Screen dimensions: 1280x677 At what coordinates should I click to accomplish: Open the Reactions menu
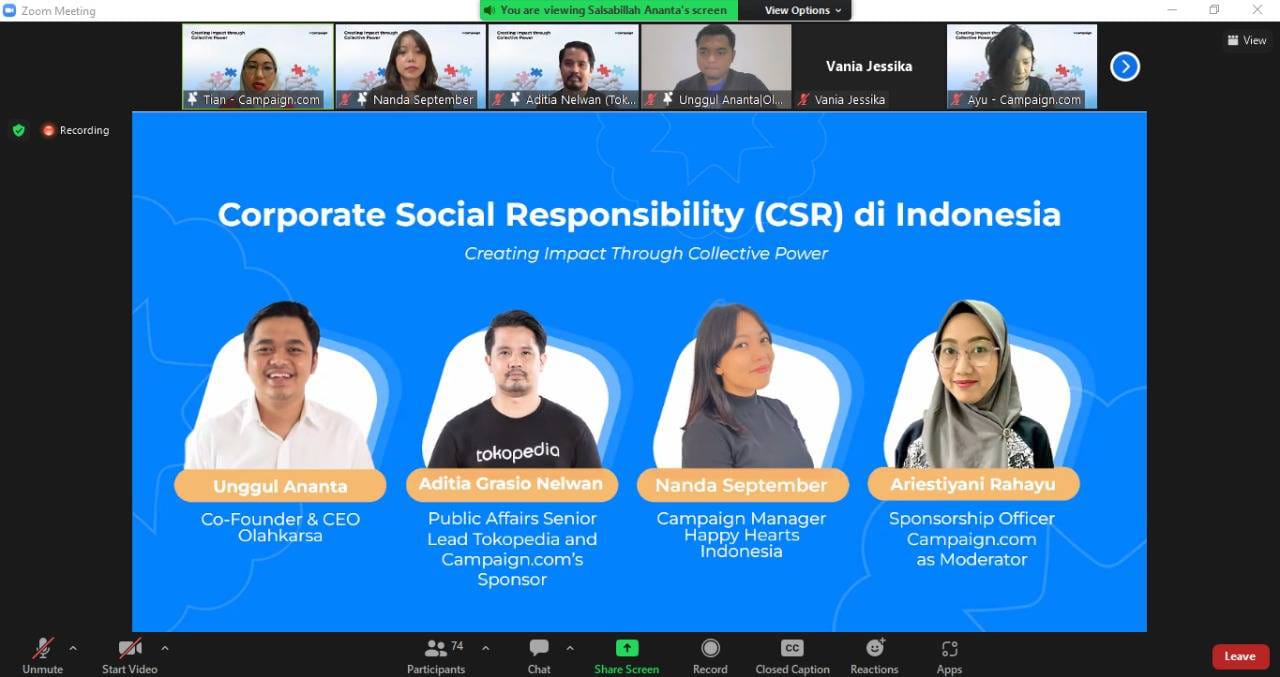click(874, 655)
